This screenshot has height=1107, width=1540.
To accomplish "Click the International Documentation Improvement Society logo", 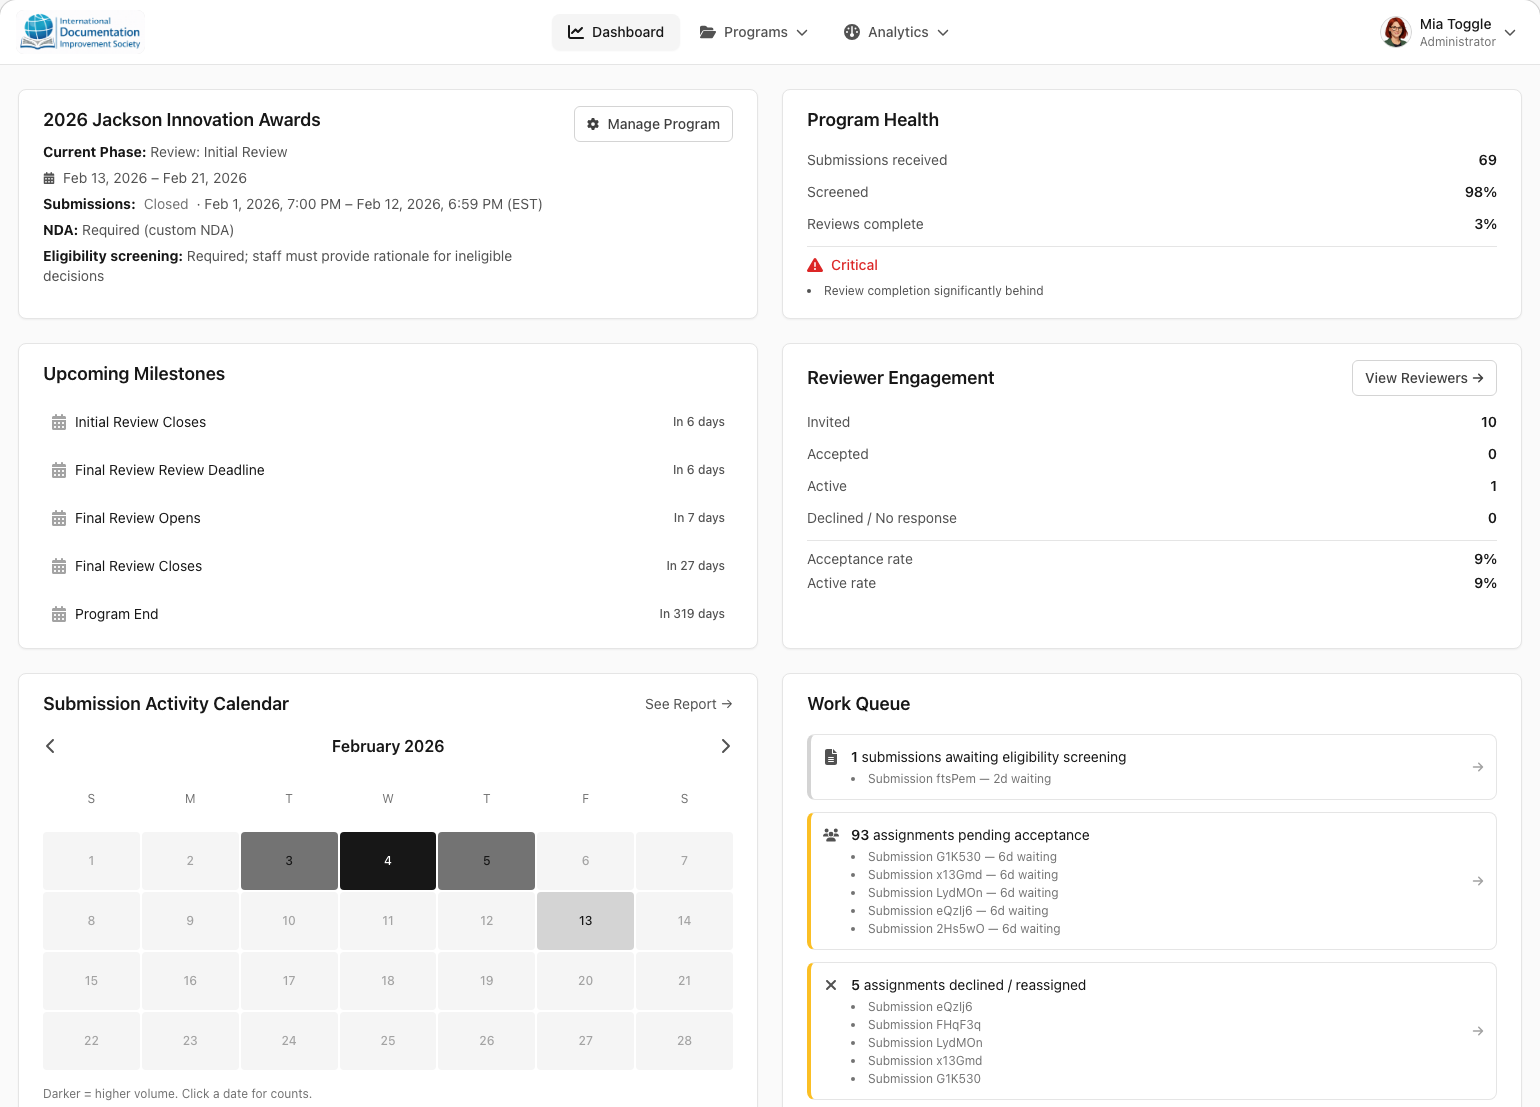I will click(x=80, y=31).
